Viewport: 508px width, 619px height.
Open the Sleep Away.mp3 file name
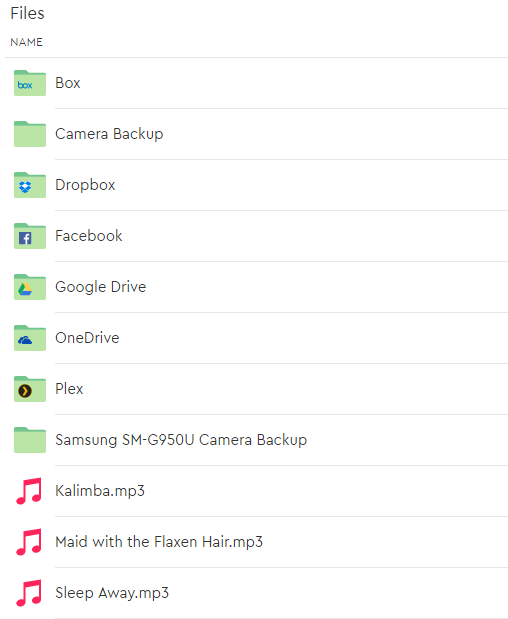(112, 593)
